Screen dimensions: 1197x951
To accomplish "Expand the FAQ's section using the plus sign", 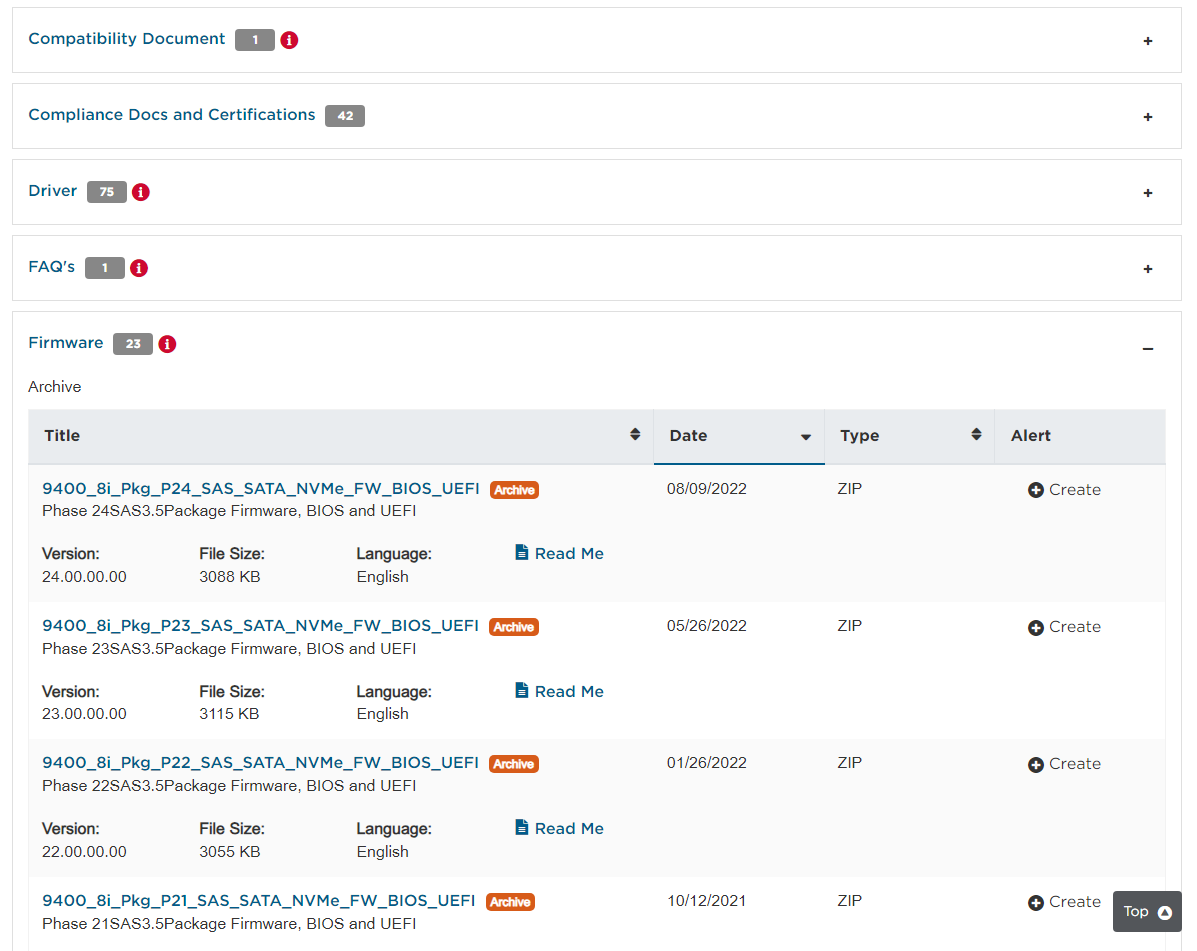I will click(1147, 269).
